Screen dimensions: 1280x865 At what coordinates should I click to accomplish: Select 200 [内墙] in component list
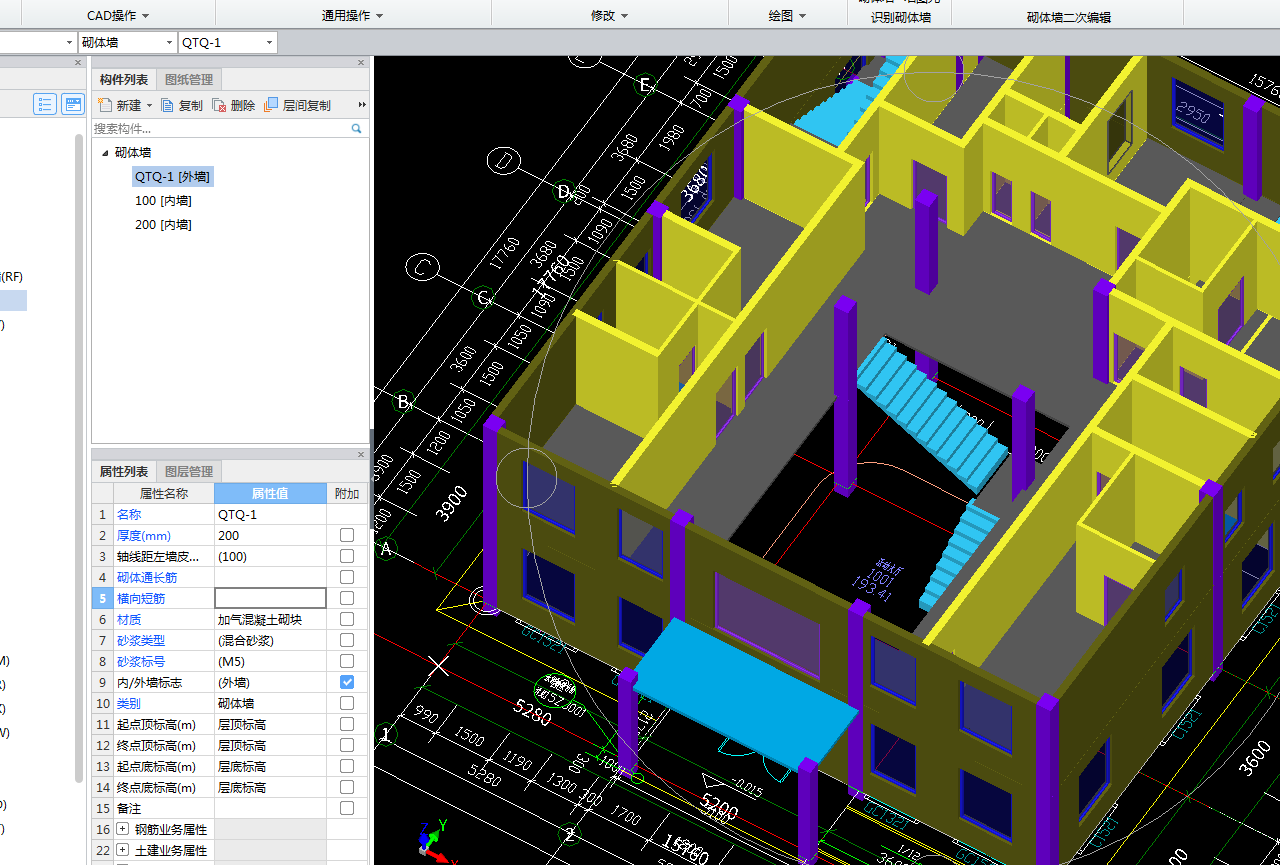163,225
